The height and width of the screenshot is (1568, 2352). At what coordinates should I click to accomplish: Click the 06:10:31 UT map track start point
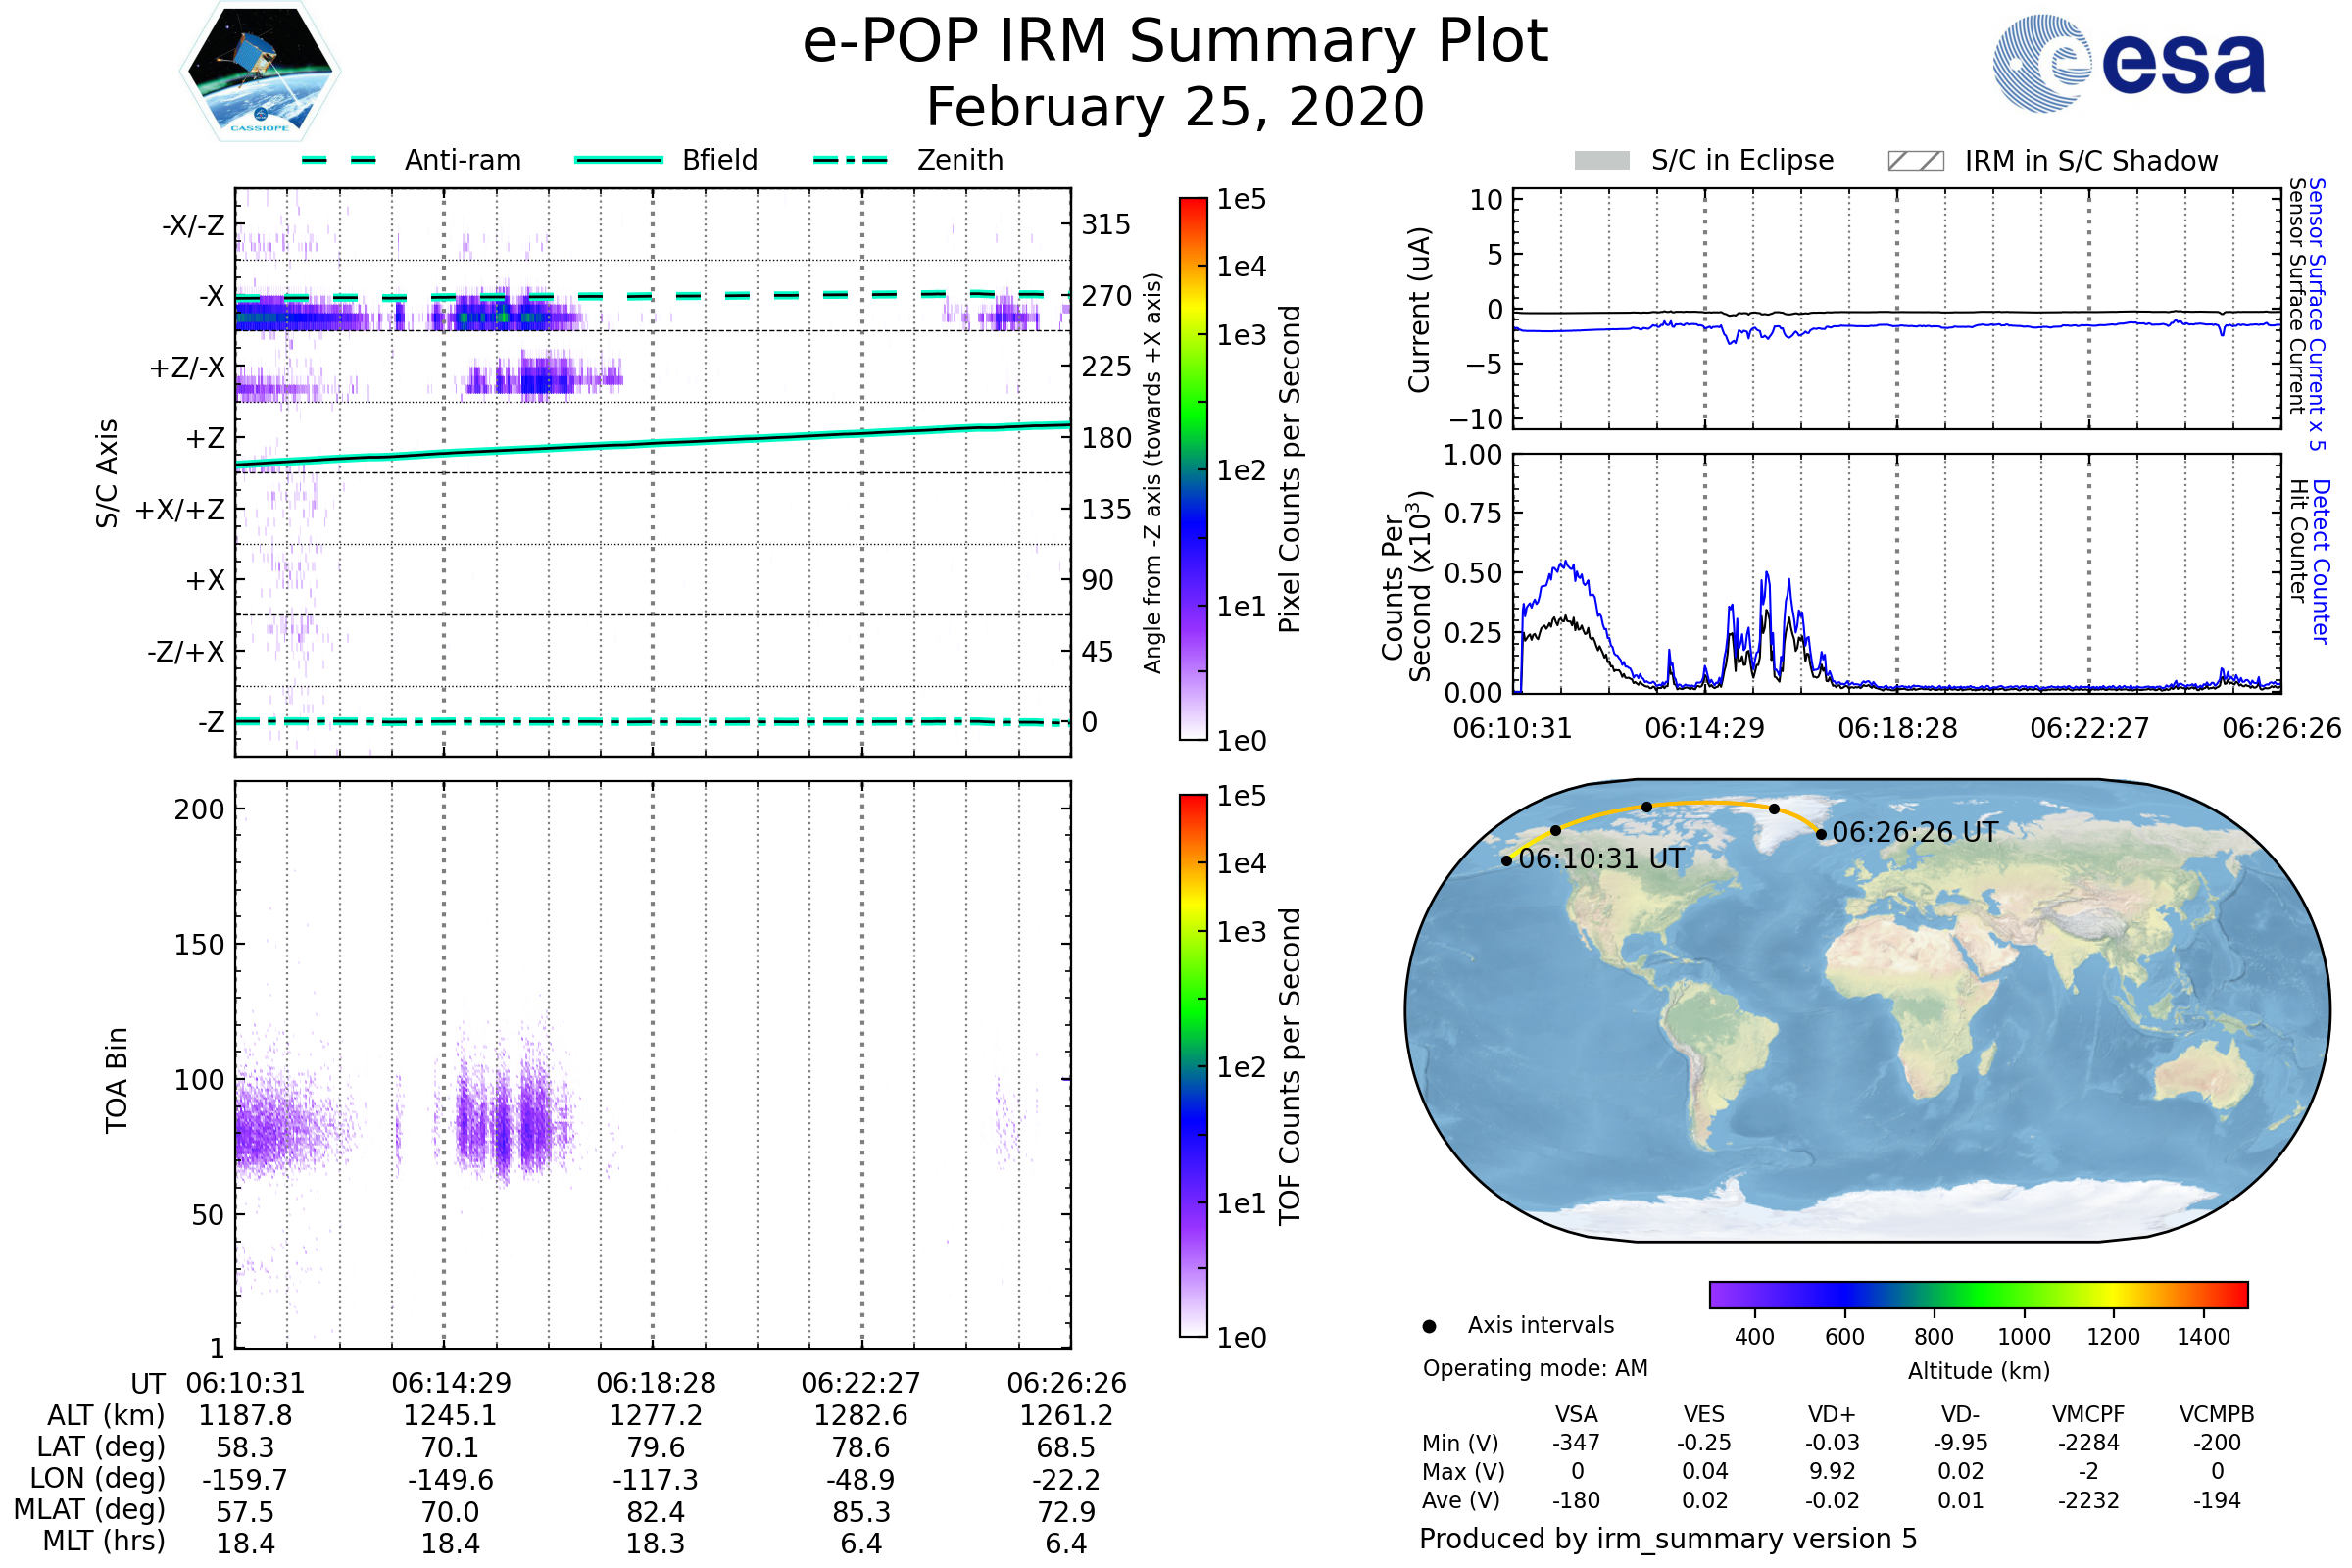tap(1507, 861)
